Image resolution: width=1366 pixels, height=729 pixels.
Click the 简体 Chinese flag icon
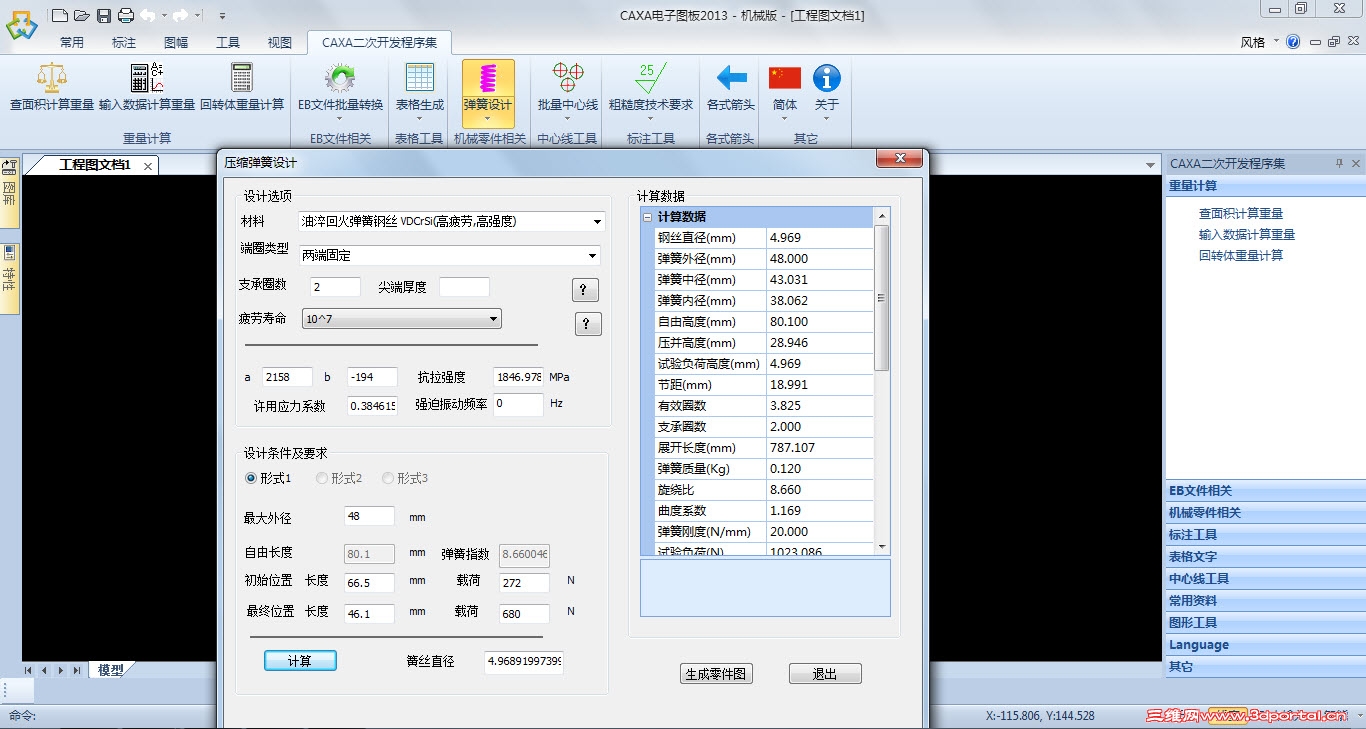pyautogui.click(x=785, y=78)
